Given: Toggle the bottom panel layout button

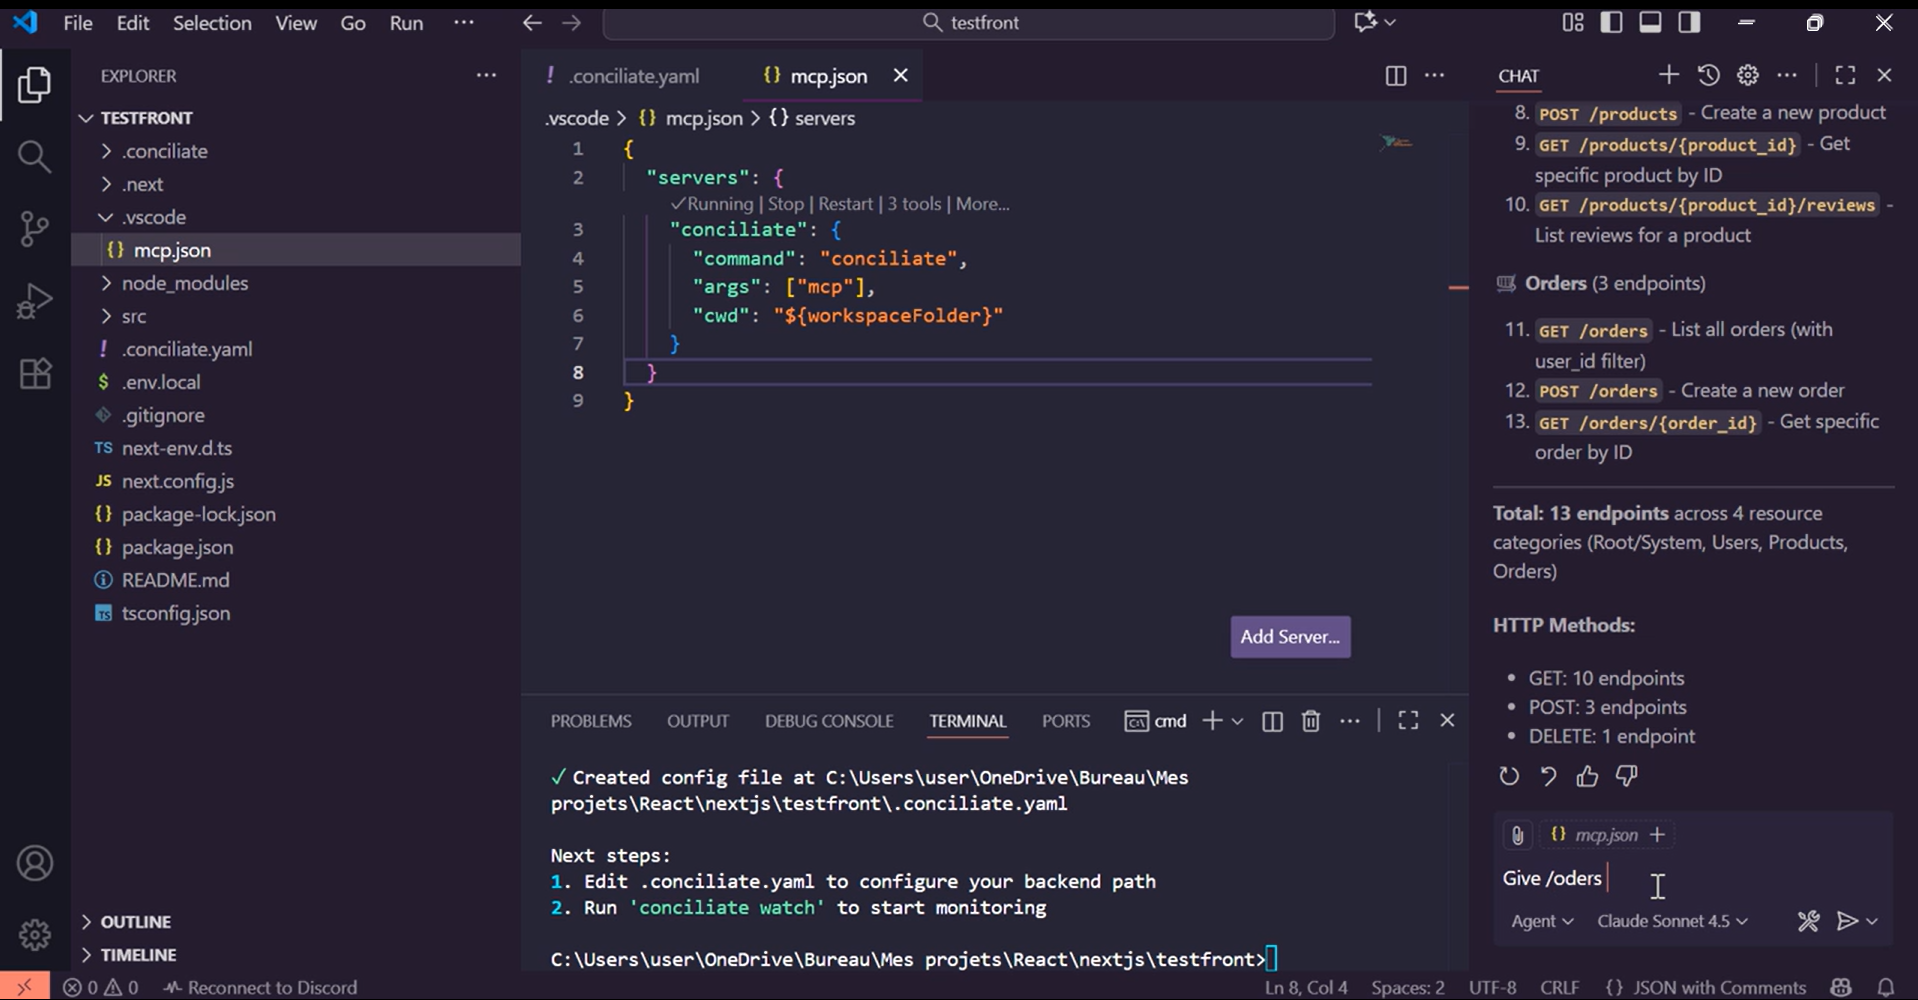Looking at the screenshot, I should point(1650,23).
